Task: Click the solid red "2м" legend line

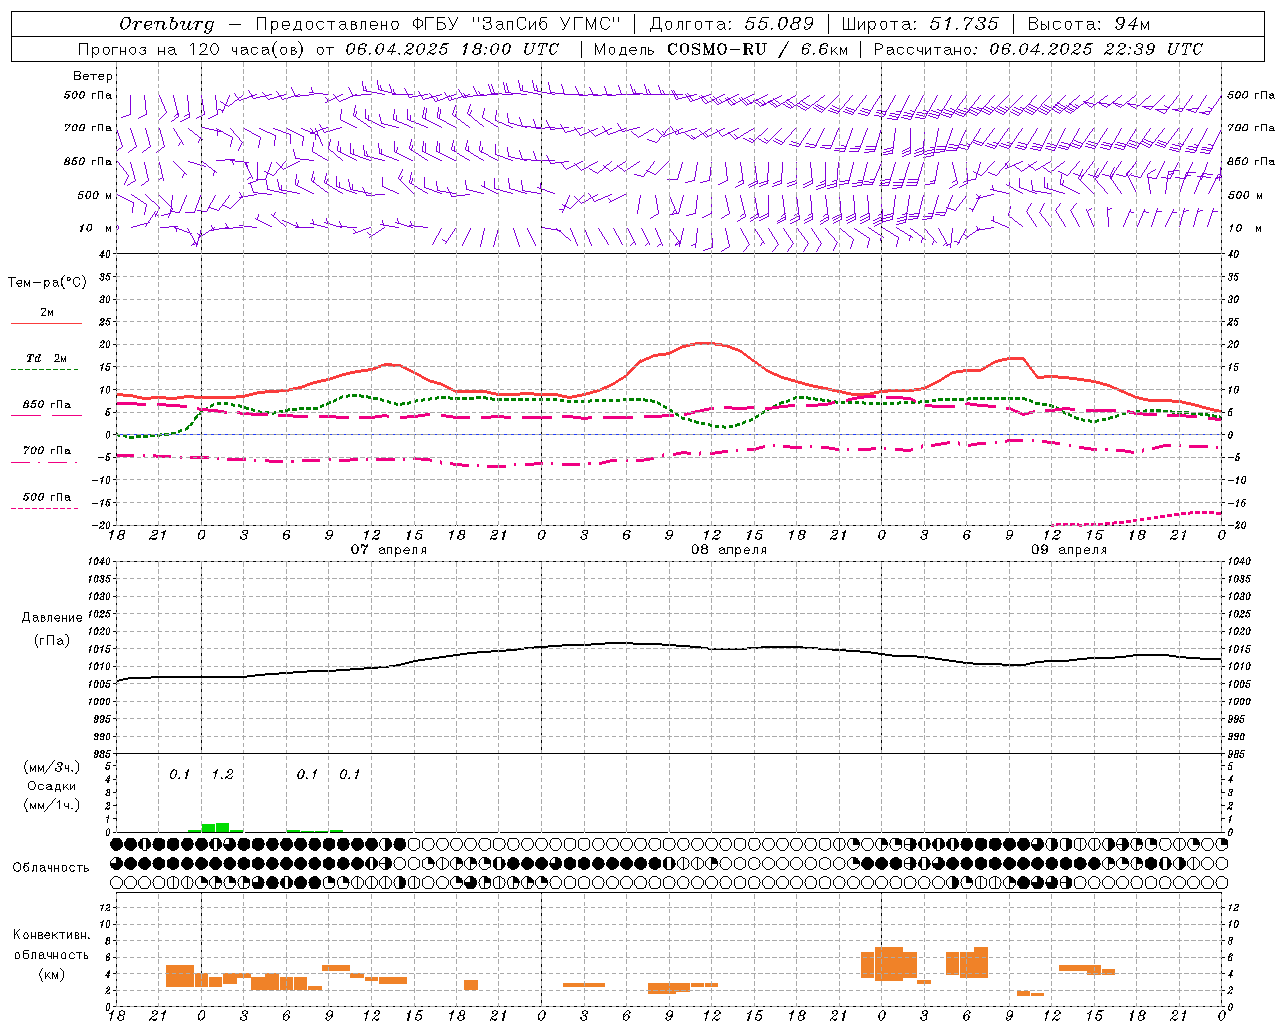Action: pyautogui.click(x=46, y=323)
